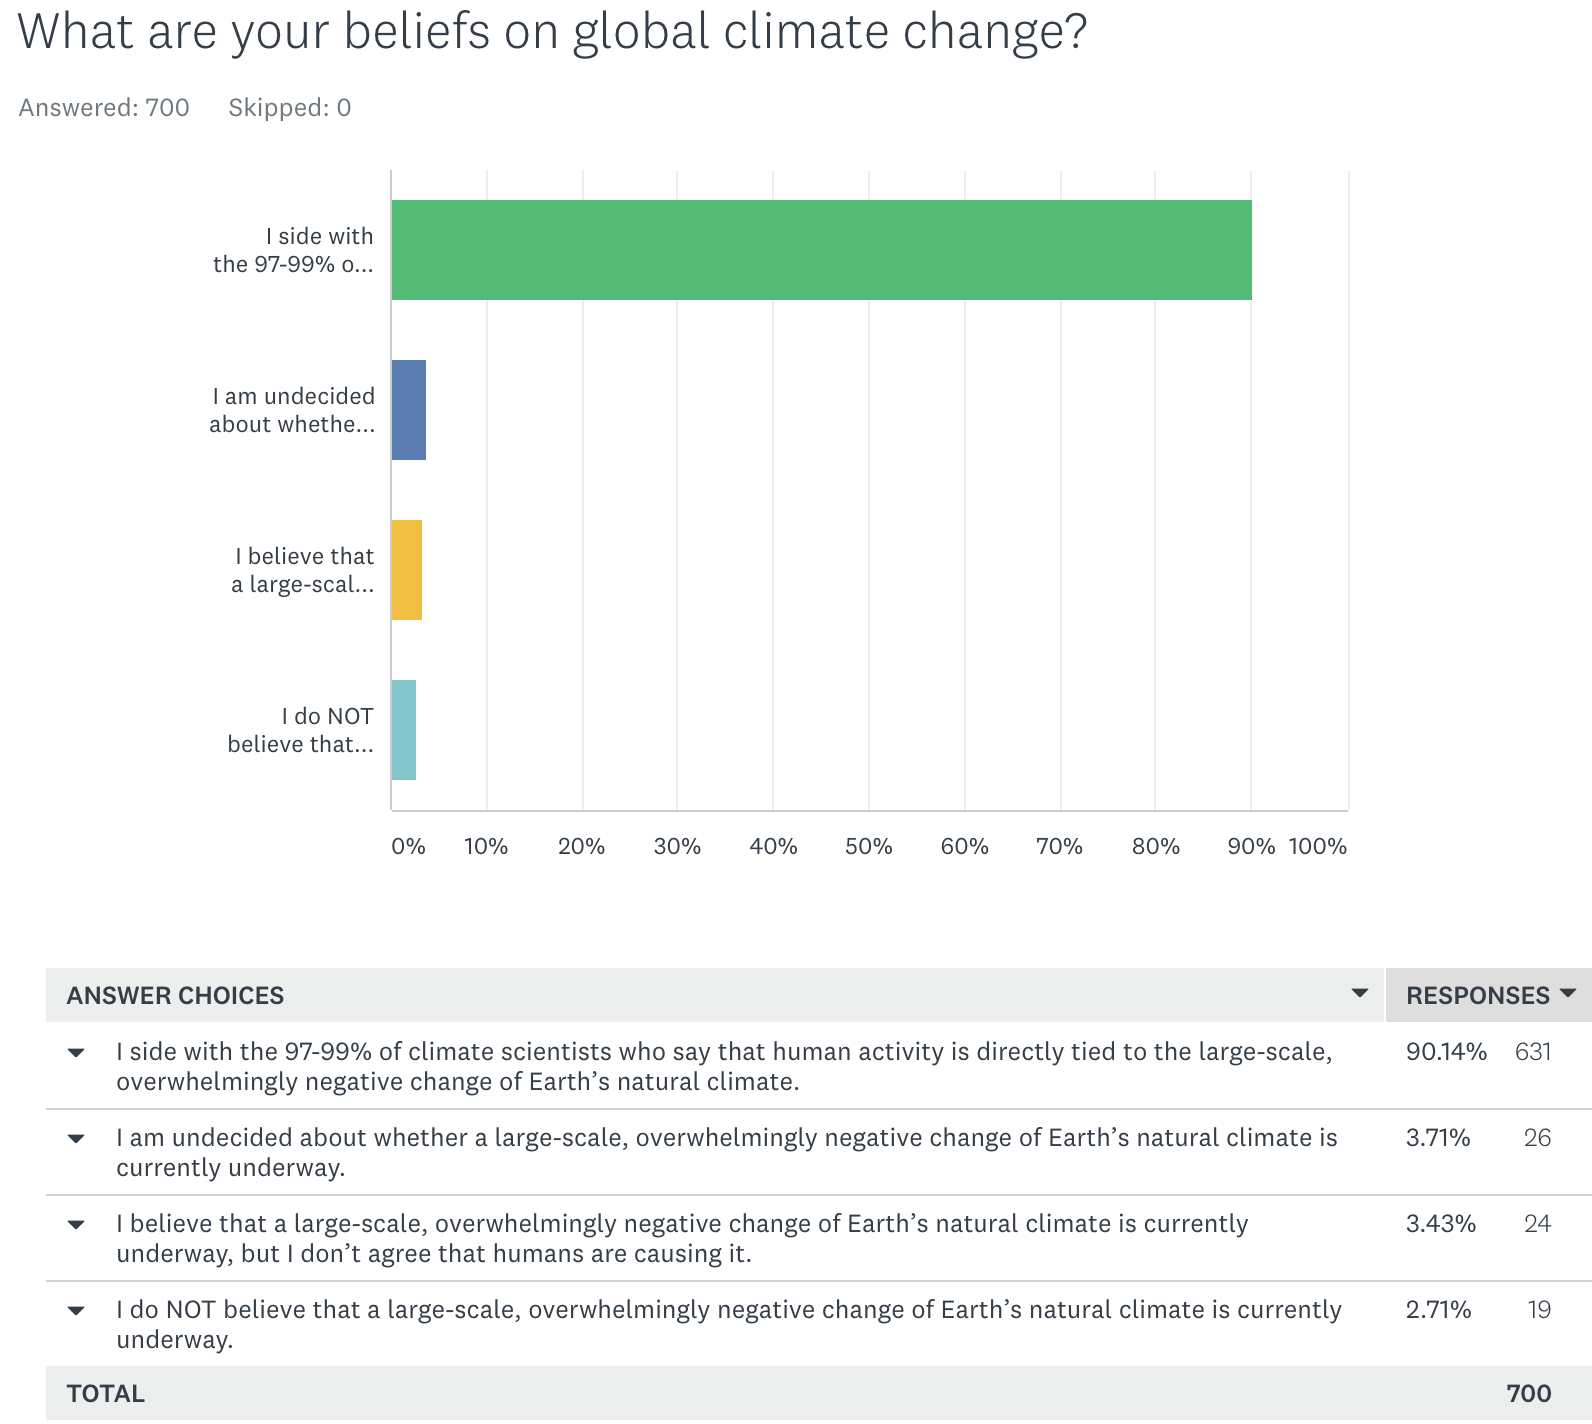
Task: Click the 'I do NOT believe that' axis label
Action: point(300,730)
